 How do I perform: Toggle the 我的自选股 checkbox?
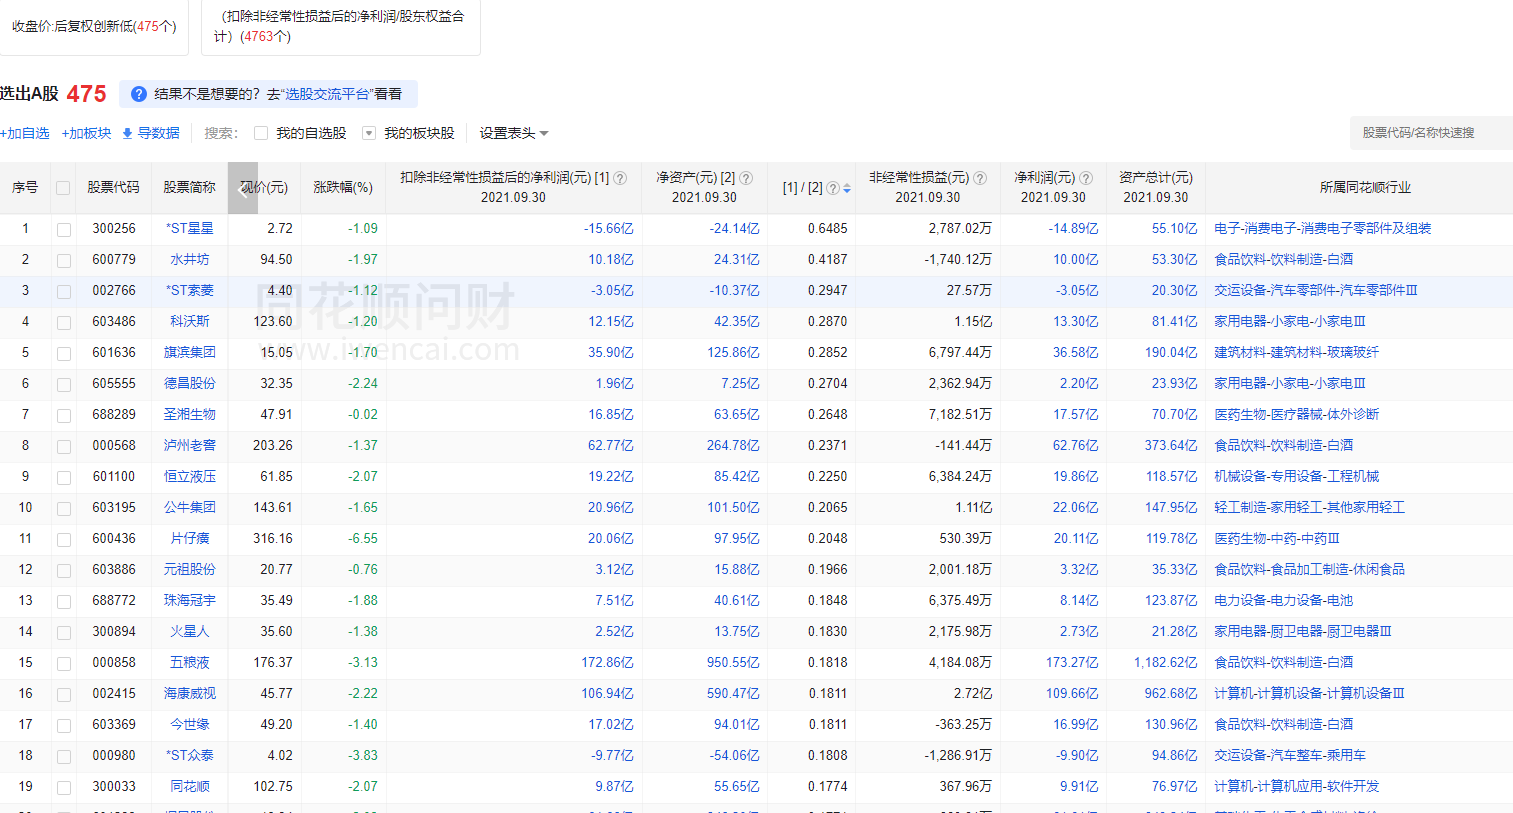(x=261, y=133)
